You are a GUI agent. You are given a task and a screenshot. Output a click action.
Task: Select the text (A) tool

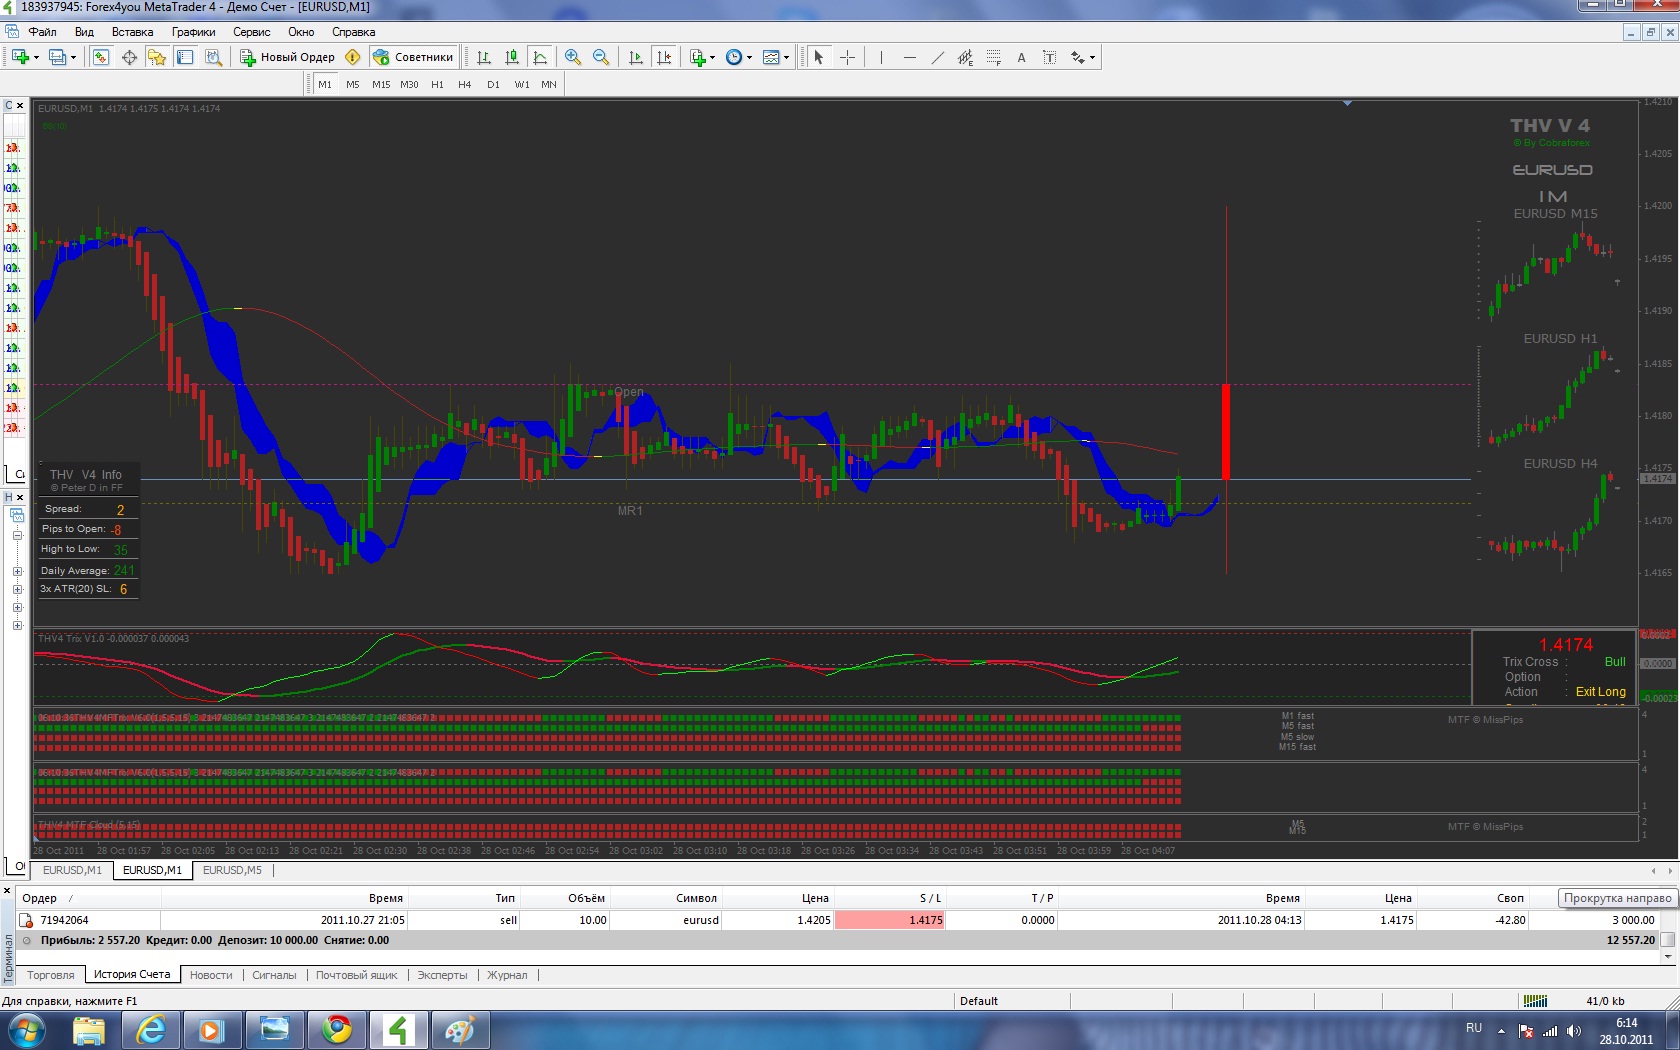click(1021, 57)
